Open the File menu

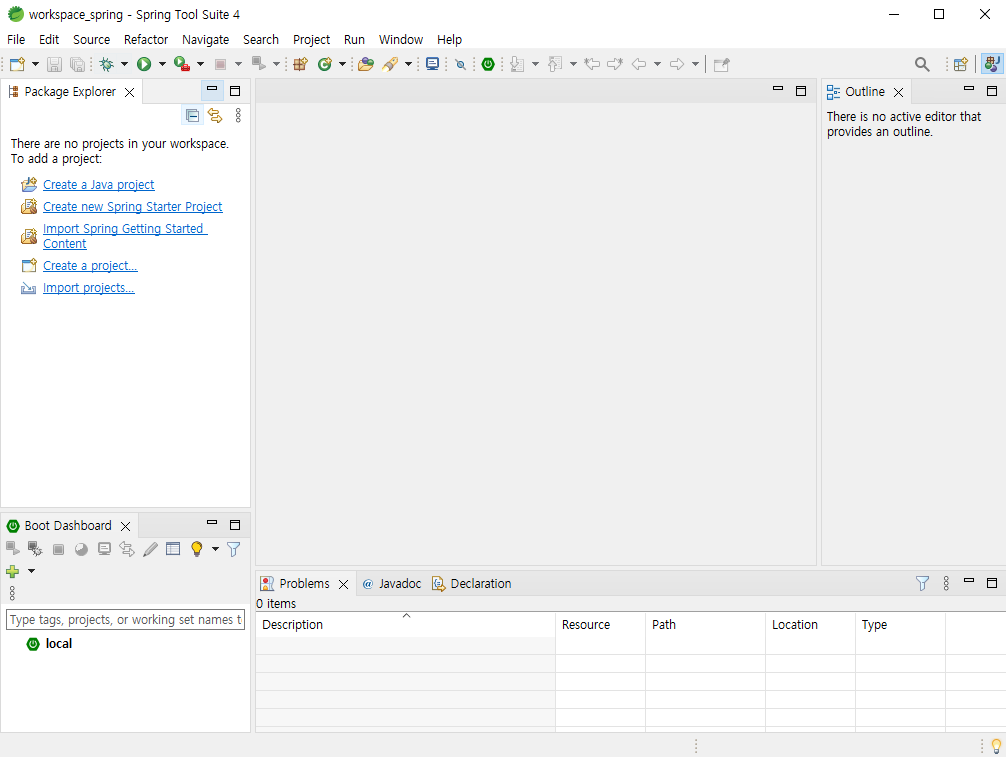16,39
